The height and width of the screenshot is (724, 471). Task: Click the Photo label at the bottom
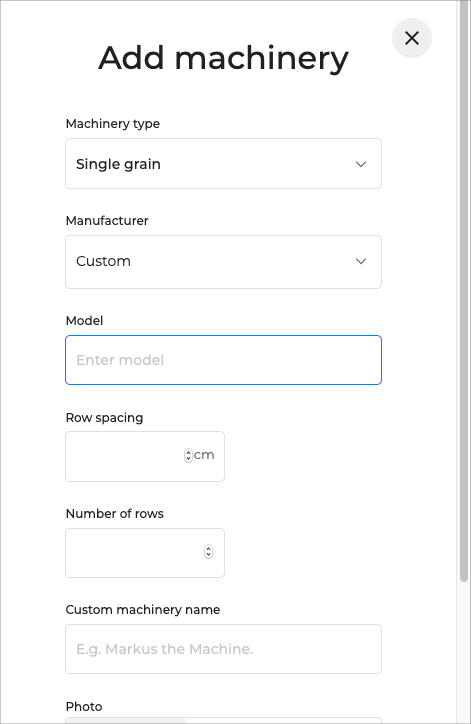click(x=84, y=706)
